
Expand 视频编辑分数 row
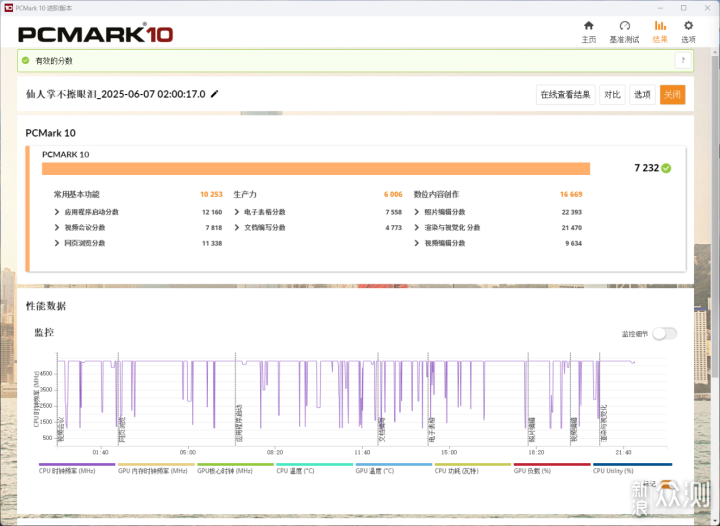(417, 243)
